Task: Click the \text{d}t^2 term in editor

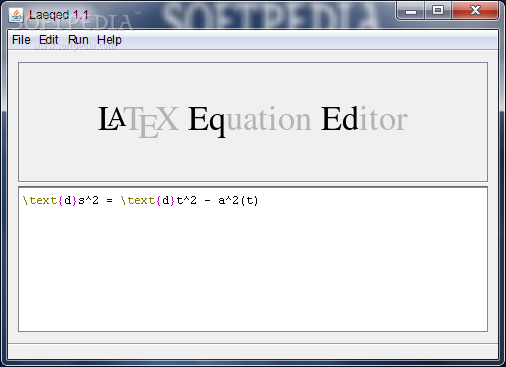Action: click(159, 201)
